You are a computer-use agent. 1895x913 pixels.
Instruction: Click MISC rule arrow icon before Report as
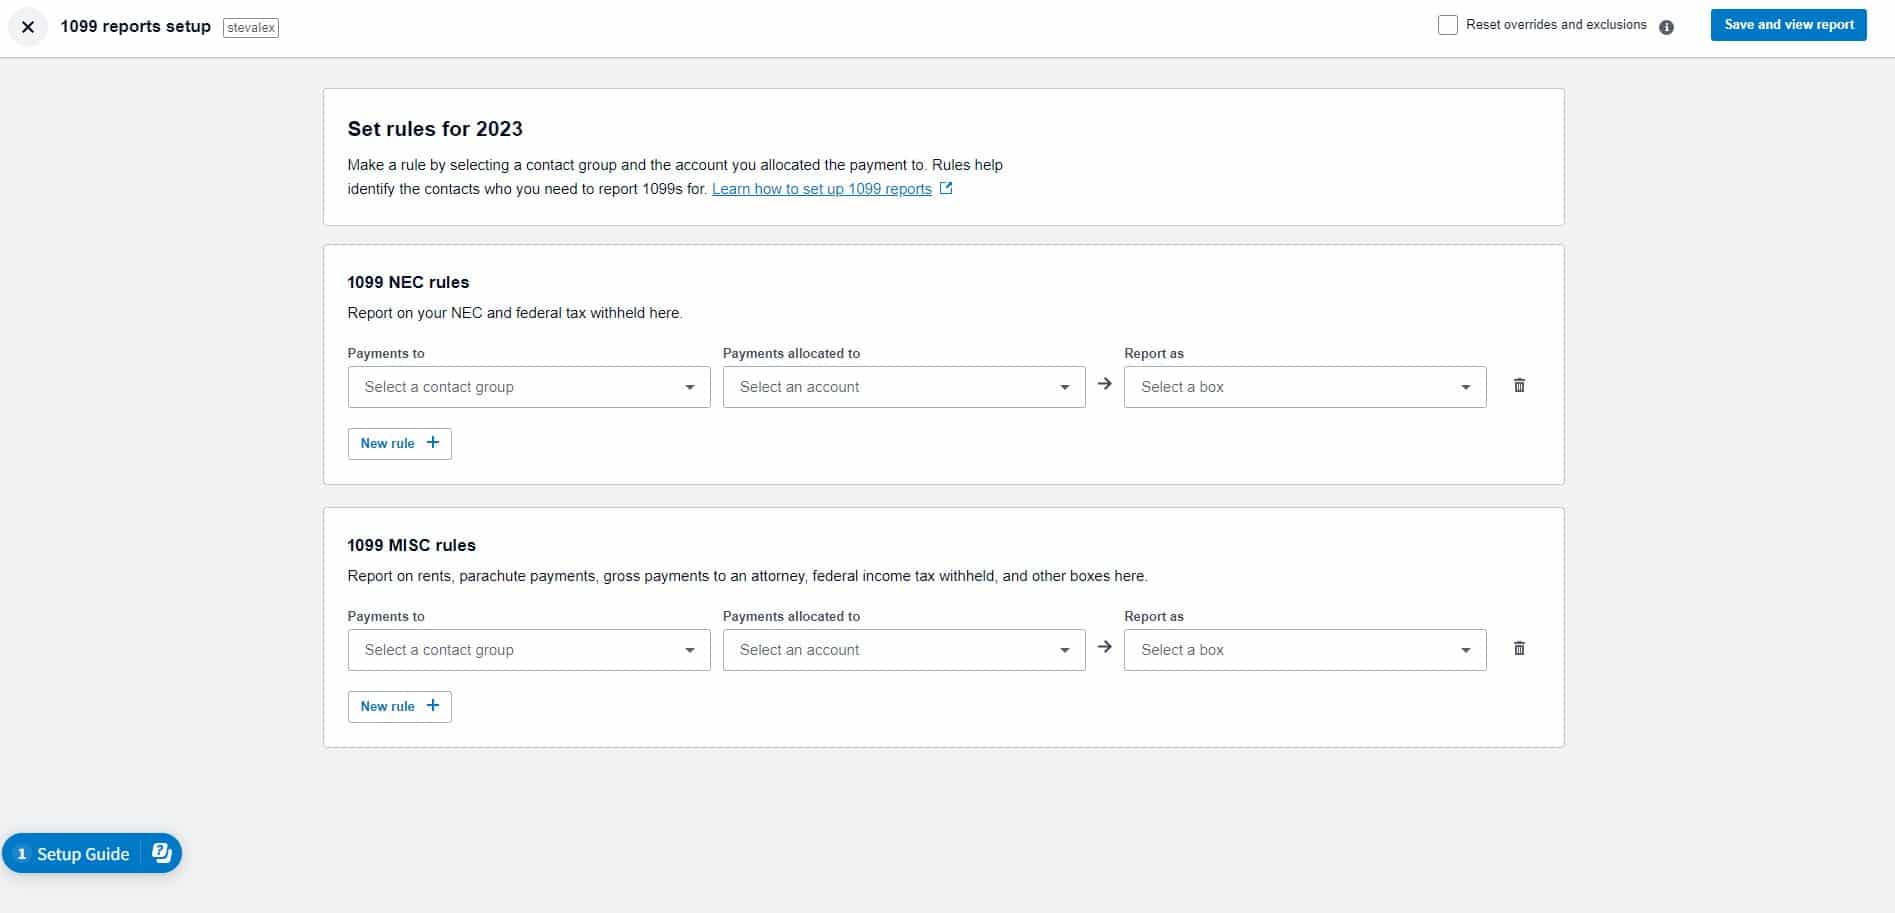pyautogui.click(x=1105, y=647)
